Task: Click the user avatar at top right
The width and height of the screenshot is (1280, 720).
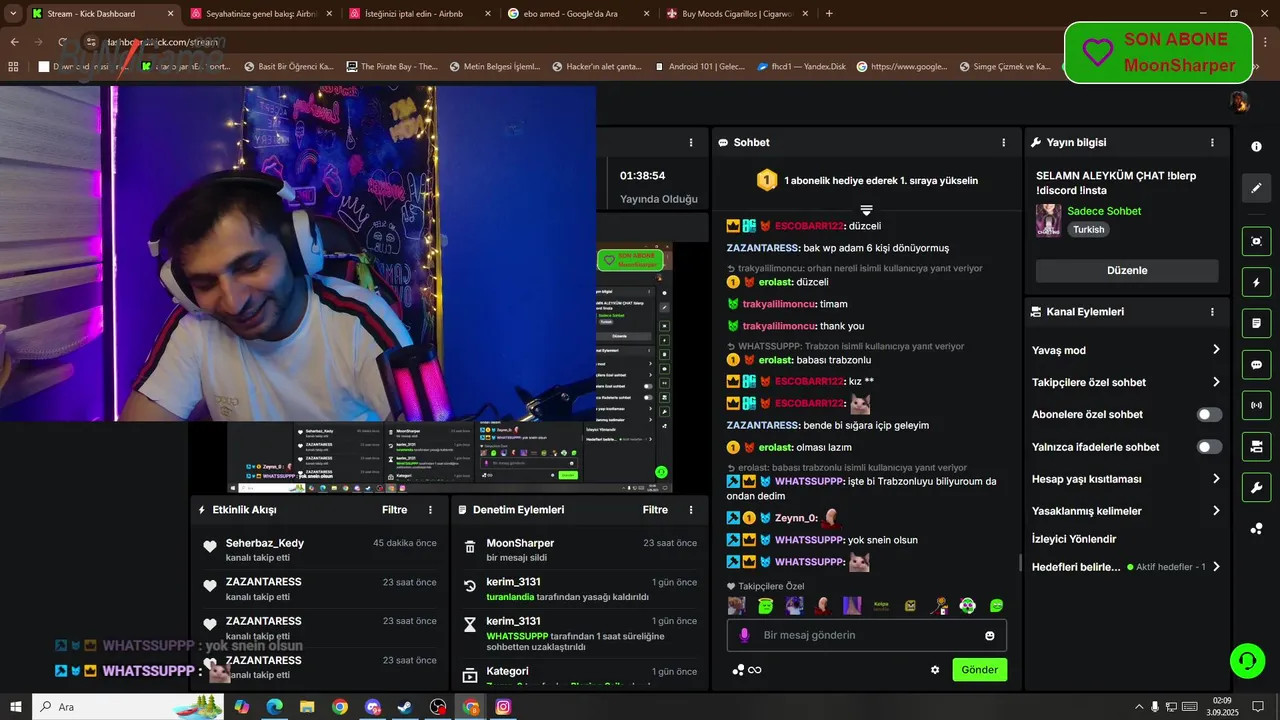Action: point(1240,102)
